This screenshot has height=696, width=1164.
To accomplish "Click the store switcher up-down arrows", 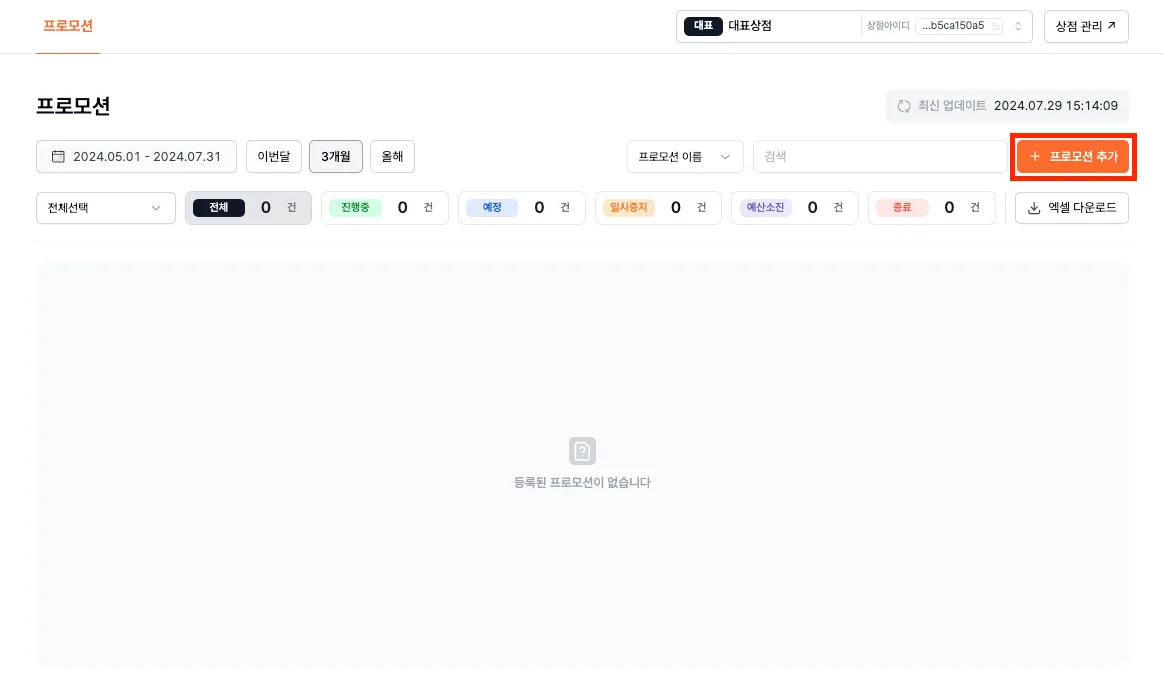I will pyautogui.click(x=1017, y=26).
